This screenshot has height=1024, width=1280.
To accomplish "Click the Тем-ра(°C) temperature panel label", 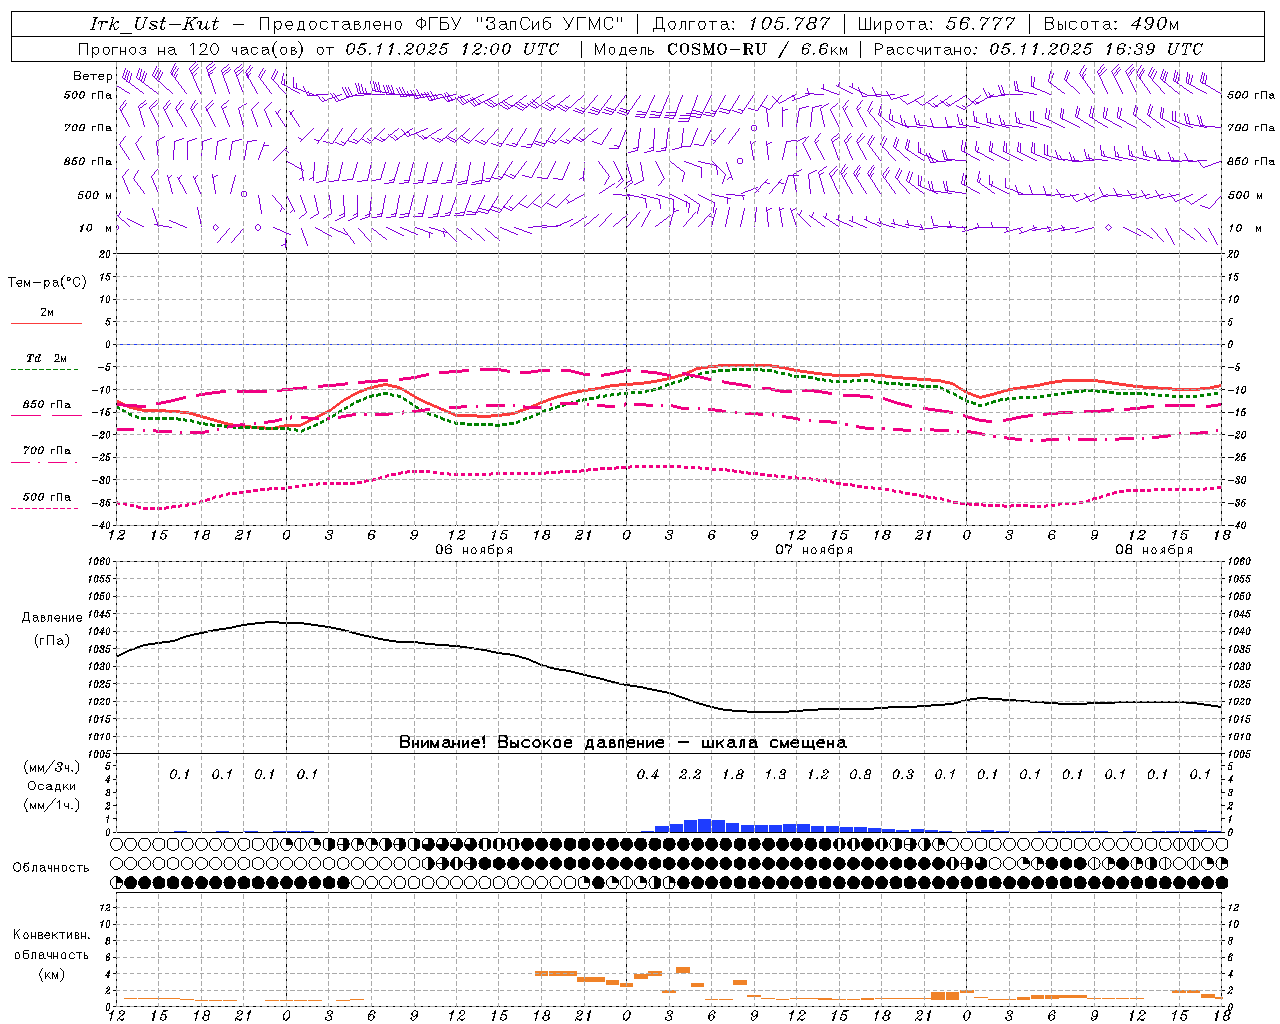I will point(47,283).
